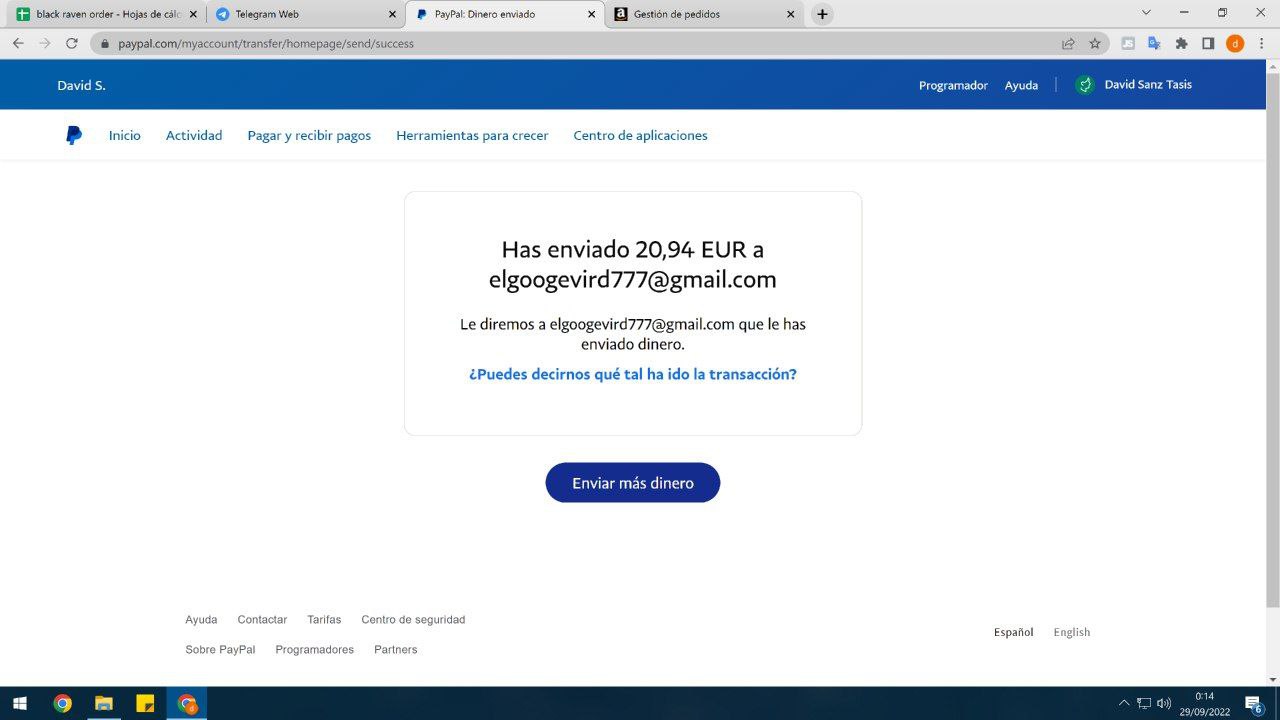
Task: Click the share page icon in address bar
Action: pos(1068,43)
